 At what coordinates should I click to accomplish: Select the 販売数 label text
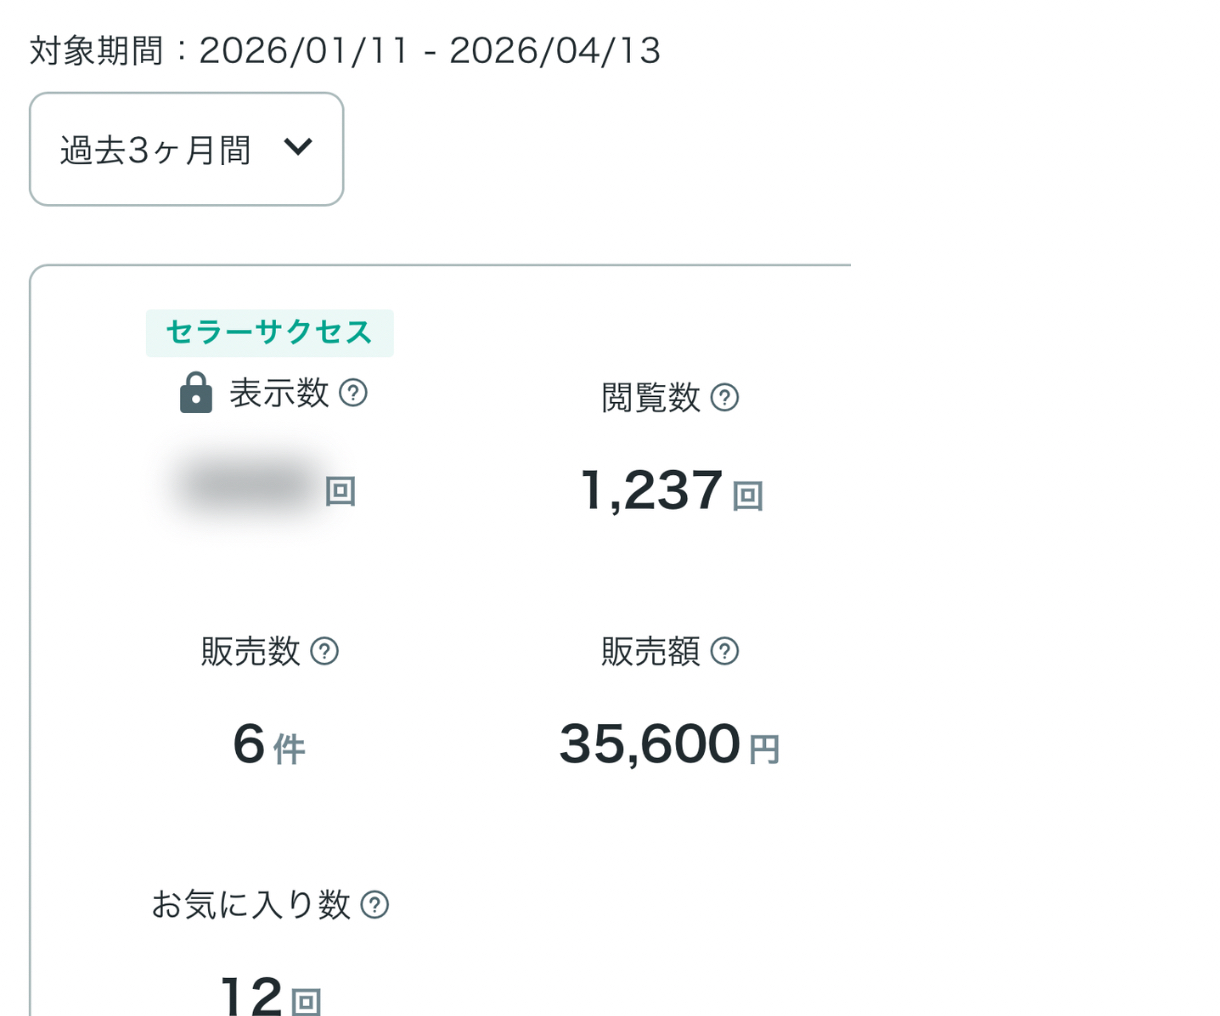250,652
